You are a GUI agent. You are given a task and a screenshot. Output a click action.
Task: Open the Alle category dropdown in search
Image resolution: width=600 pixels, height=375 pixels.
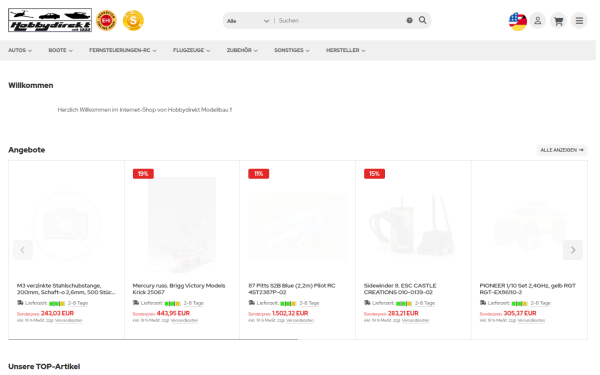click(x=248, y=21)
